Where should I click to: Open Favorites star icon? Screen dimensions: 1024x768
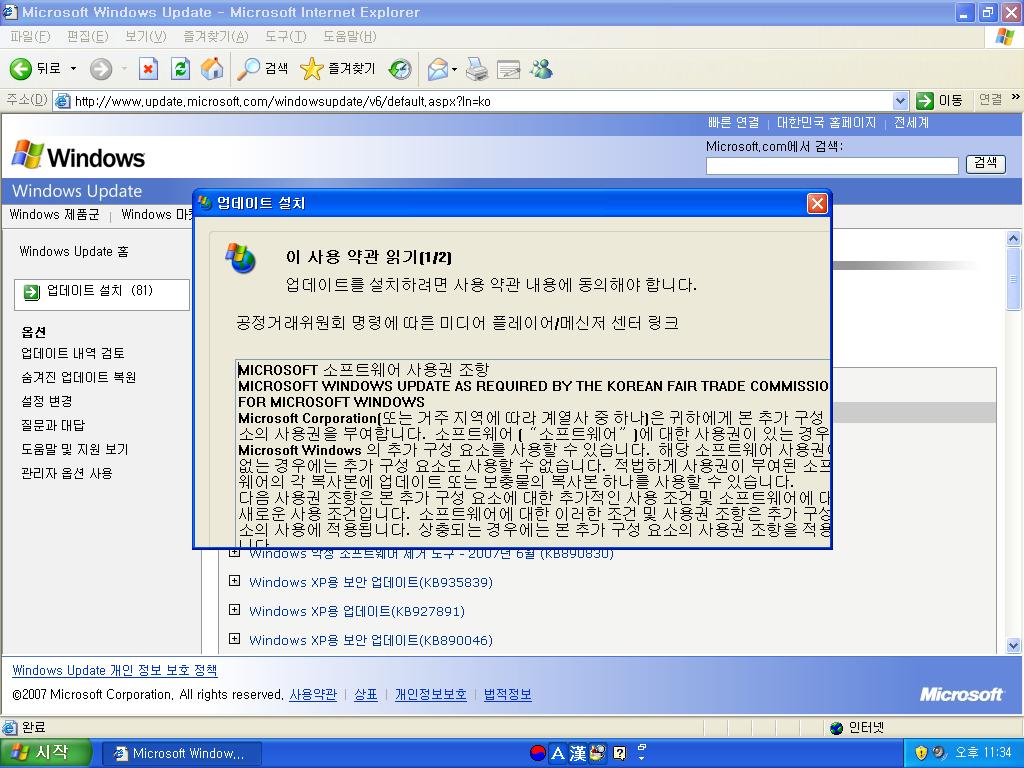[x=312, y=69]
